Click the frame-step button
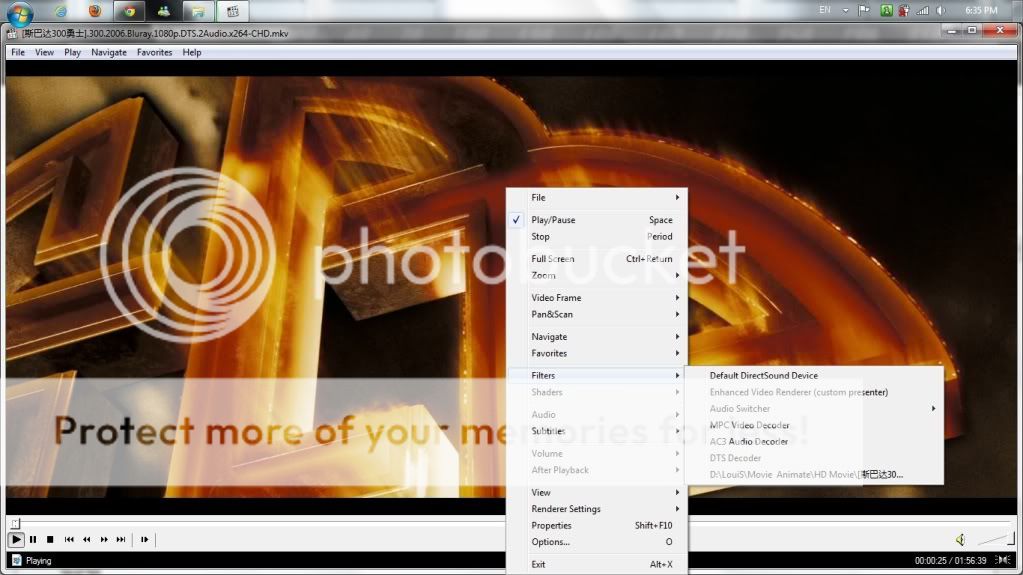The height and width of the screenshot is (575, 1023). click(x=145, y=539)
